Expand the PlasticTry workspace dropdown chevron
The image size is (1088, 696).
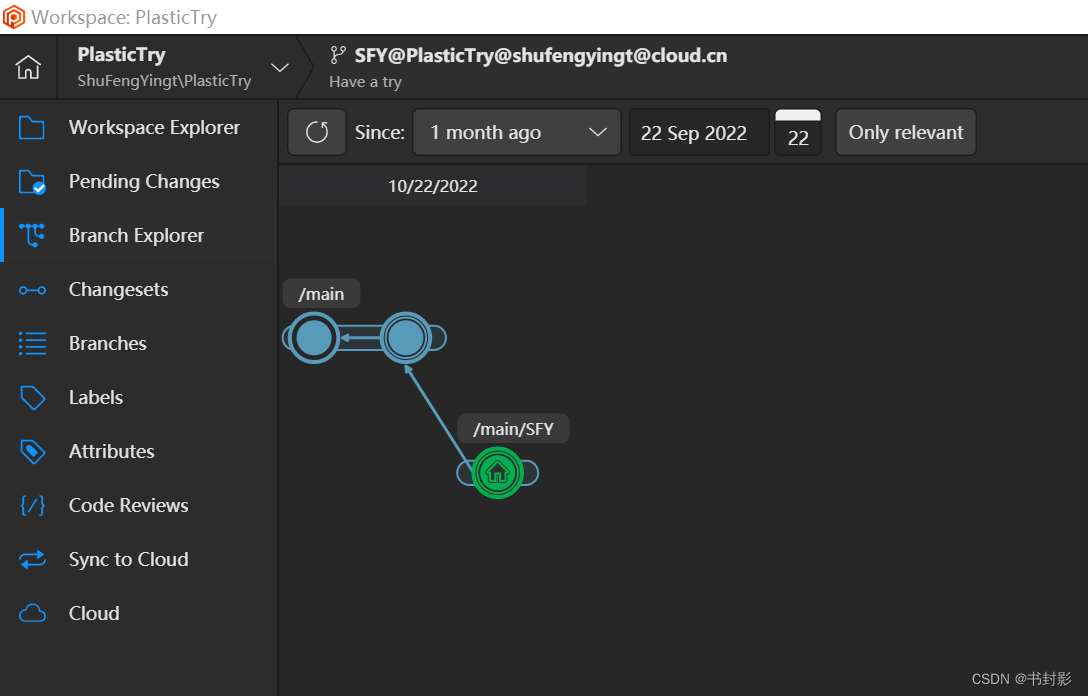point(280,67)
